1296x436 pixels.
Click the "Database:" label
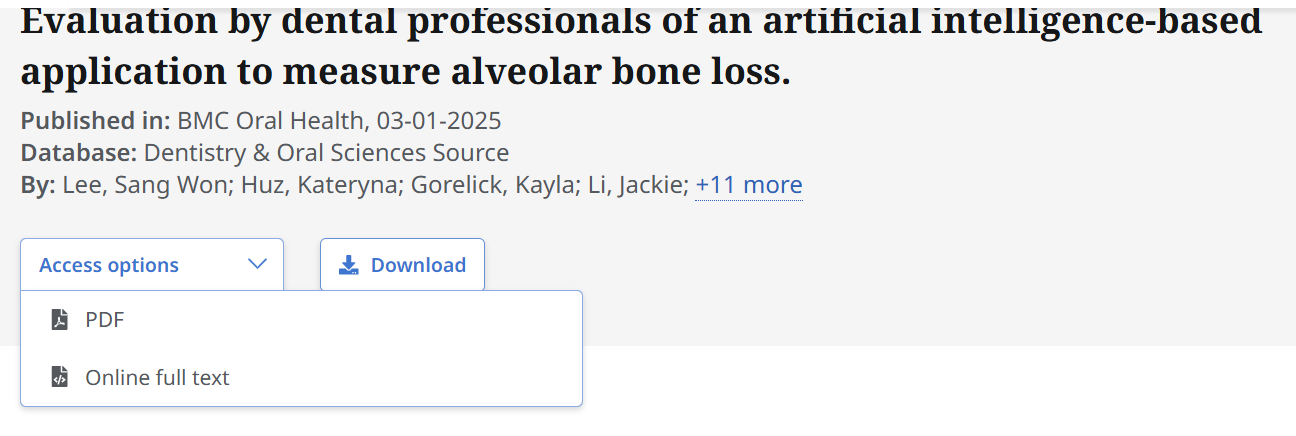click(x=79, y=153)
